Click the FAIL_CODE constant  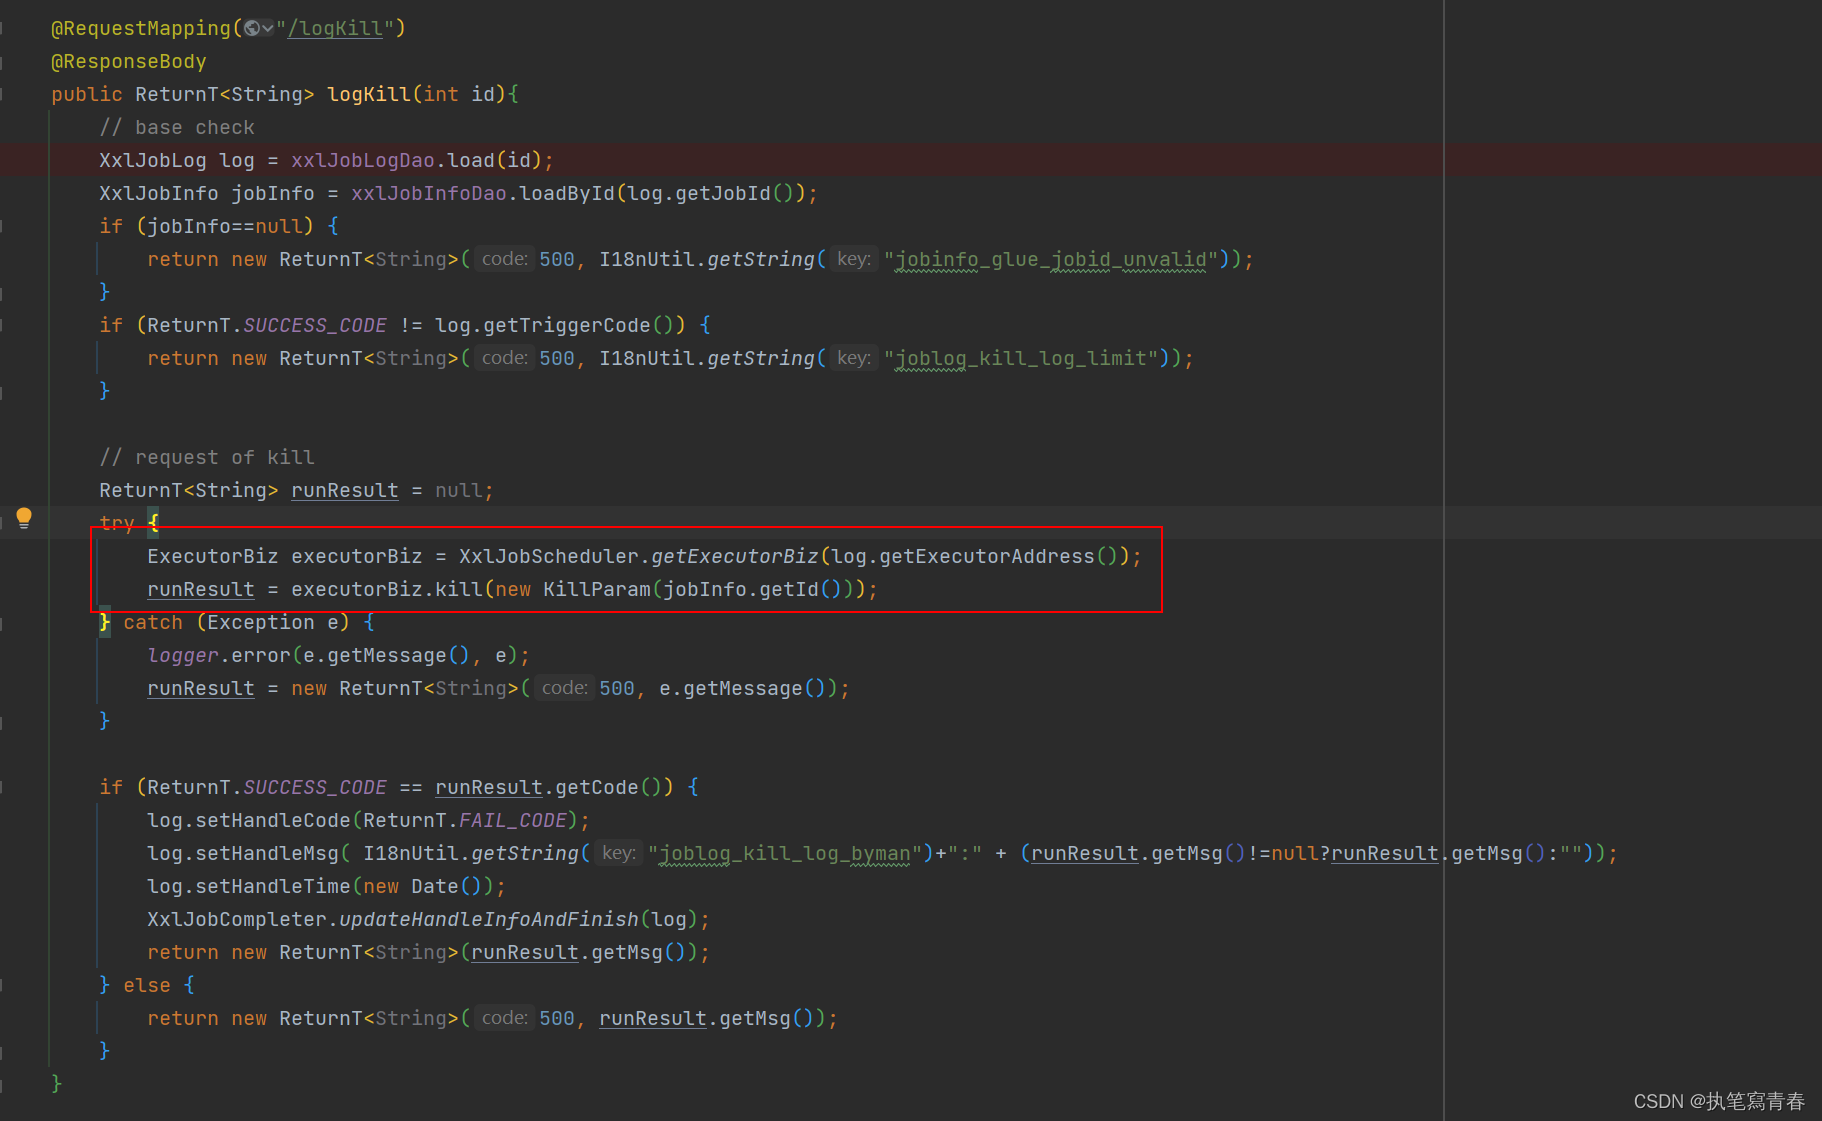pyautogui.click(x=513, y=820)
